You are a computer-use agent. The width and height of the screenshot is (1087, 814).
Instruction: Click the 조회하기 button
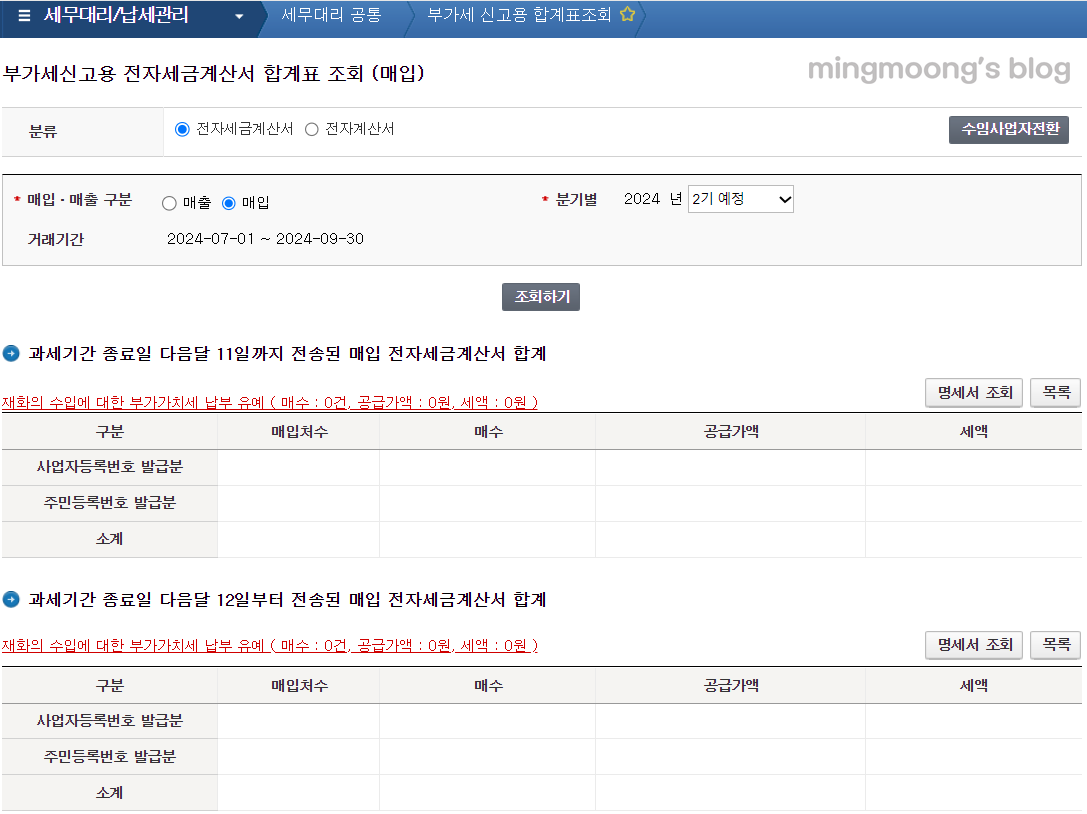tap(540, 296)
